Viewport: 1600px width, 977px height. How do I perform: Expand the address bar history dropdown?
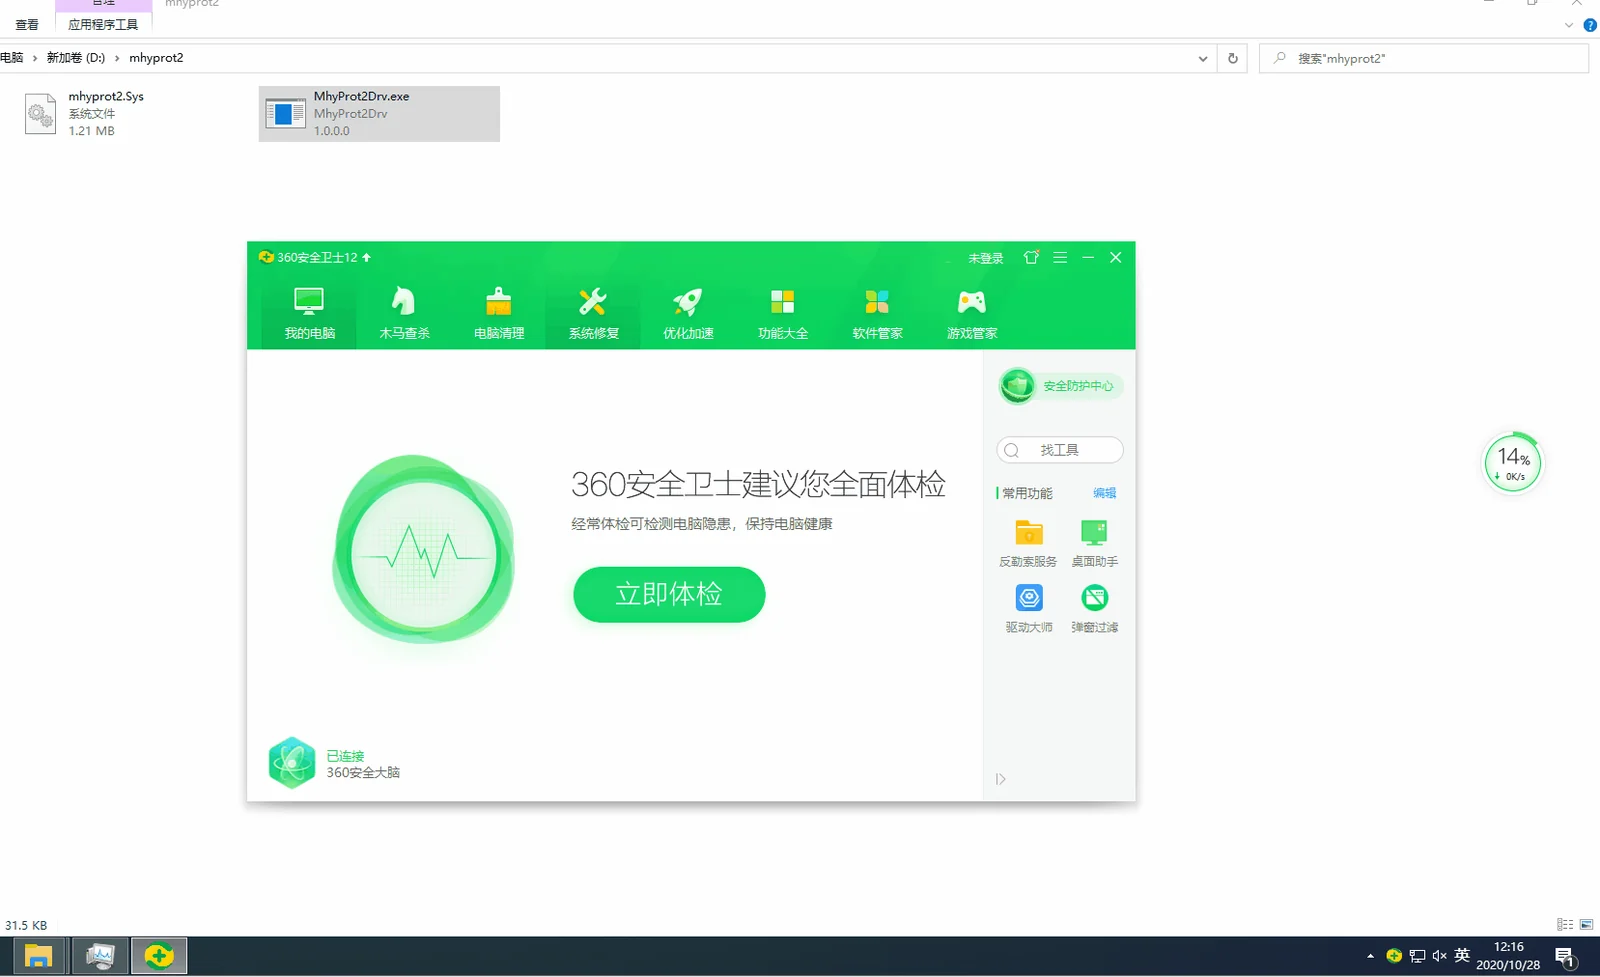(x=1203, y=58)
